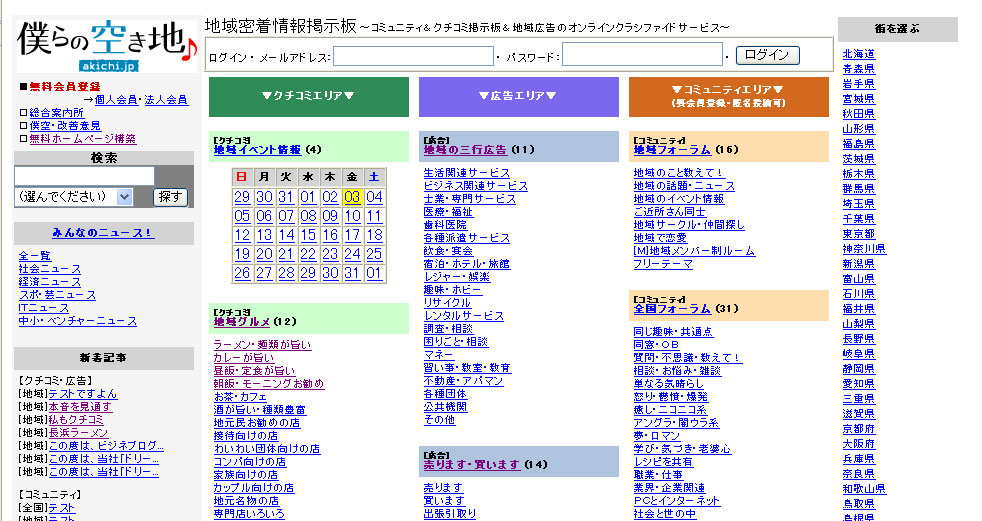Click into the パスワード password field
Screen dimensions: 982x521
[x=641, y=55]
